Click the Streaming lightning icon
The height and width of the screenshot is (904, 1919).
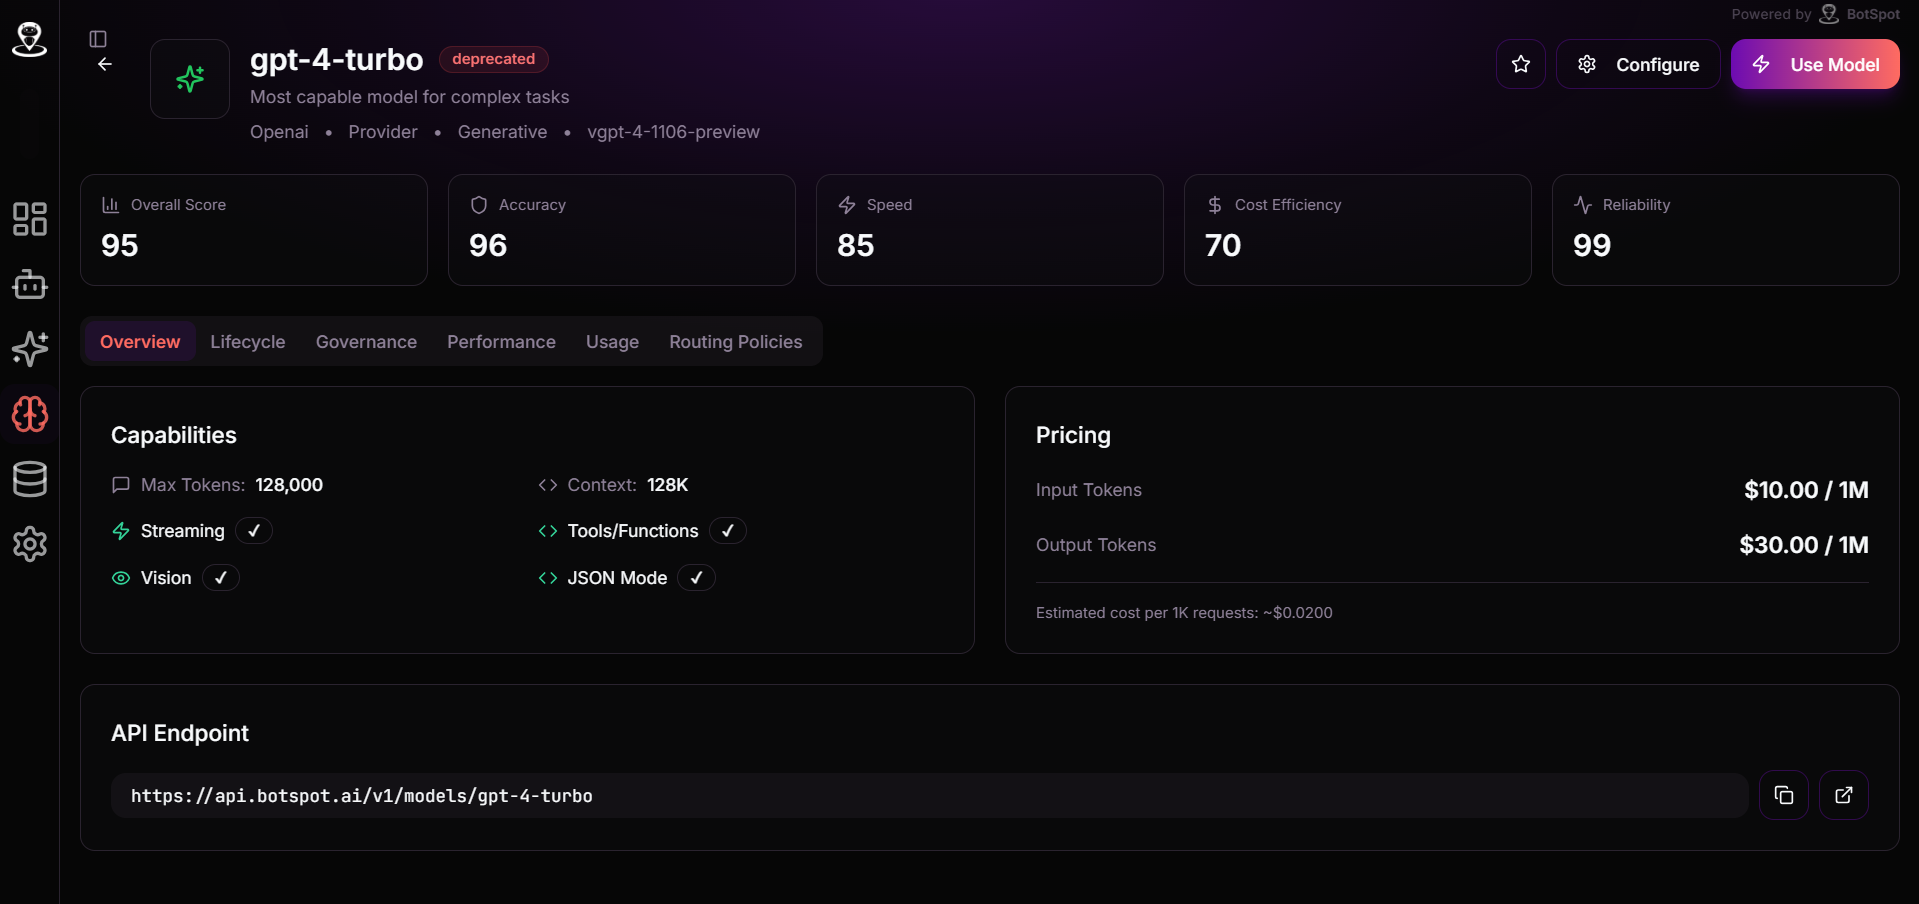click(x=121, y=531)
